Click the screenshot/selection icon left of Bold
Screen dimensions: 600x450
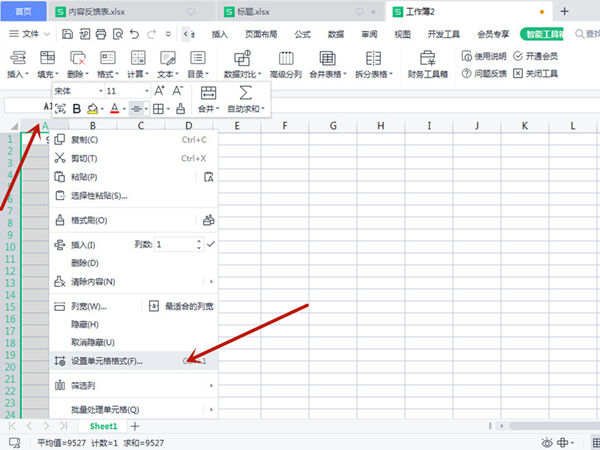click(60, 109)
